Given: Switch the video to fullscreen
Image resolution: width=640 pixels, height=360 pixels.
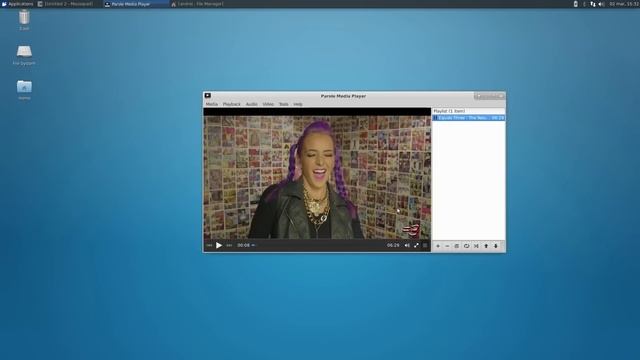Looking at the screenshot, I should click(x=416, y=245).
